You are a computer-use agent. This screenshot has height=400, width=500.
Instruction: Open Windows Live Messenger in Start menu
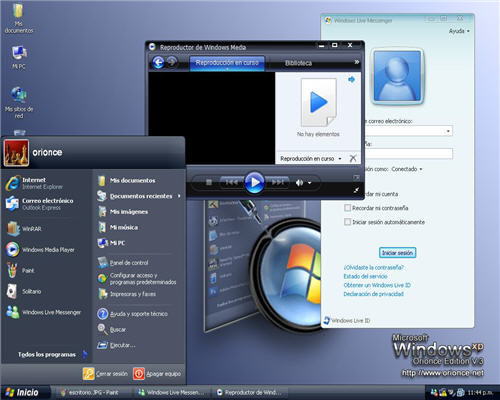(43, 312)
